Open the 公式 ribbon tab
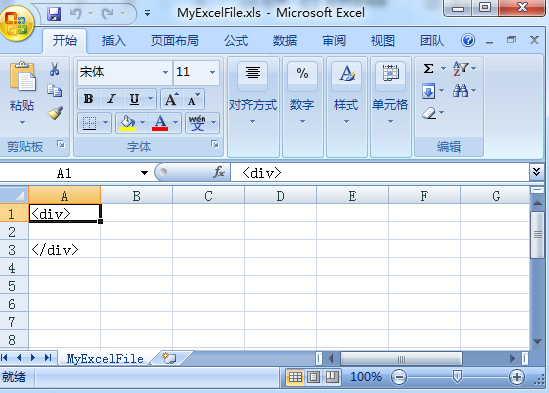The image size is (549, 393). [x=236, y=41]
